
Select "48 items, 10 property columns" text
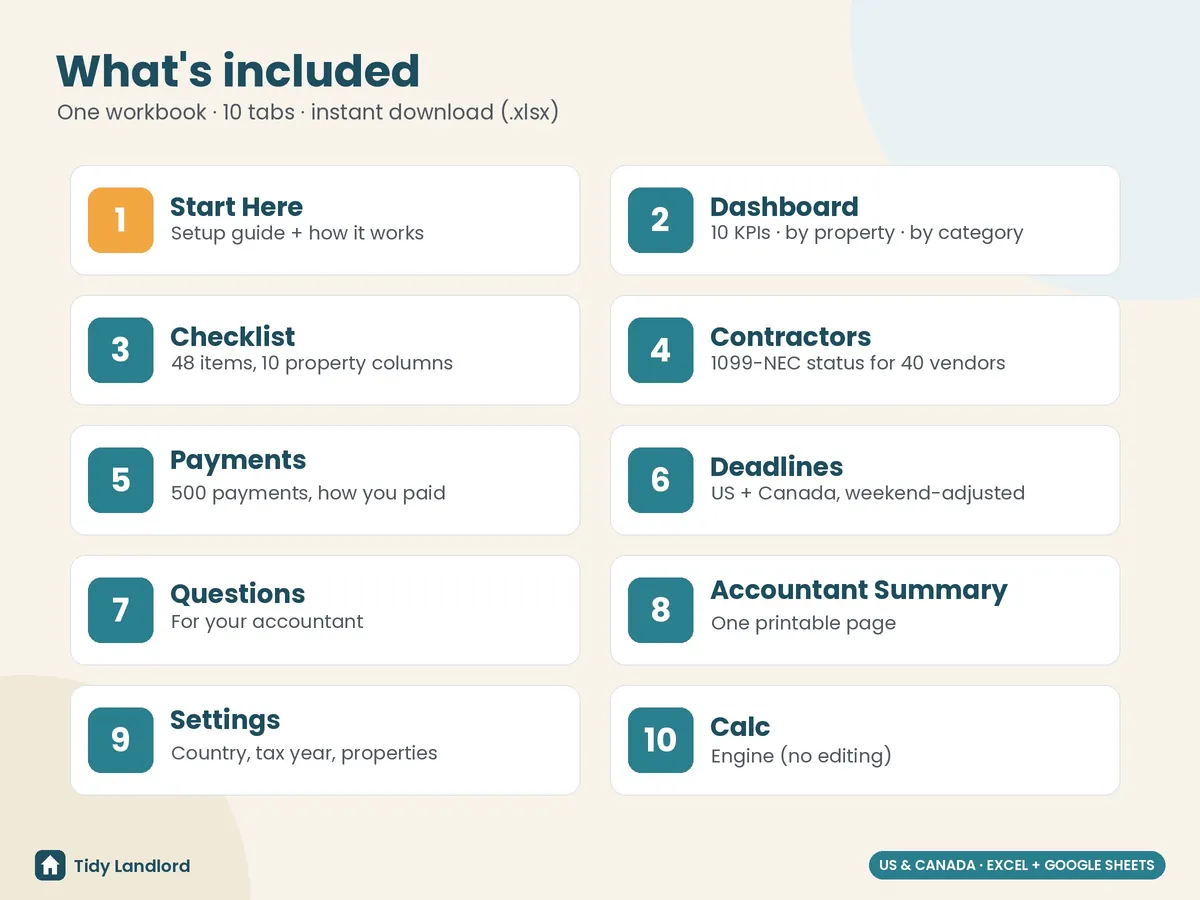tap(312, 363)
